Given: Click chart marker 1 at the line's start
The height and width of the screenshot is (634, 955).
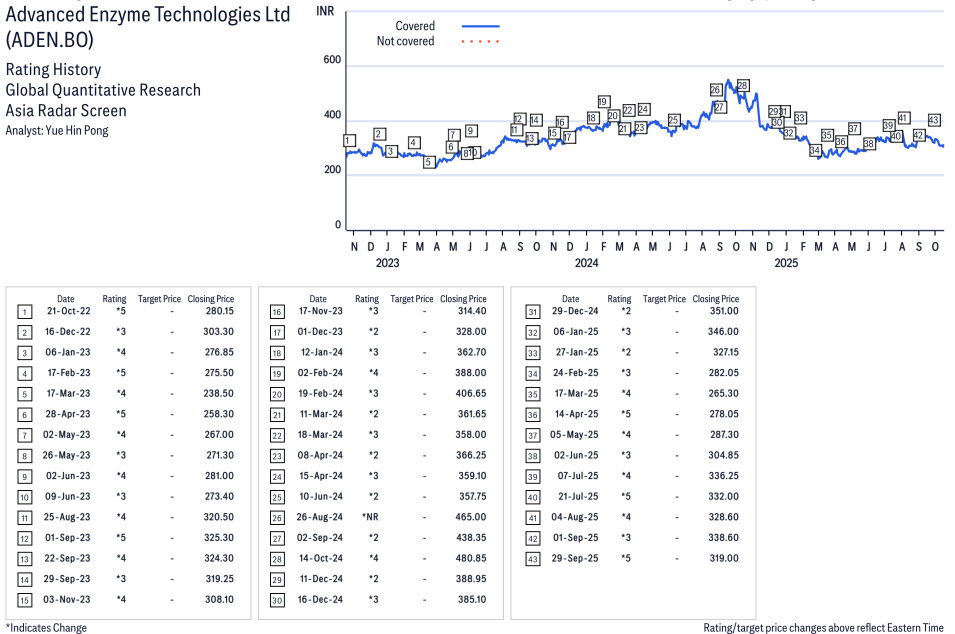Looking at the screenshot, I should point(348,141).
